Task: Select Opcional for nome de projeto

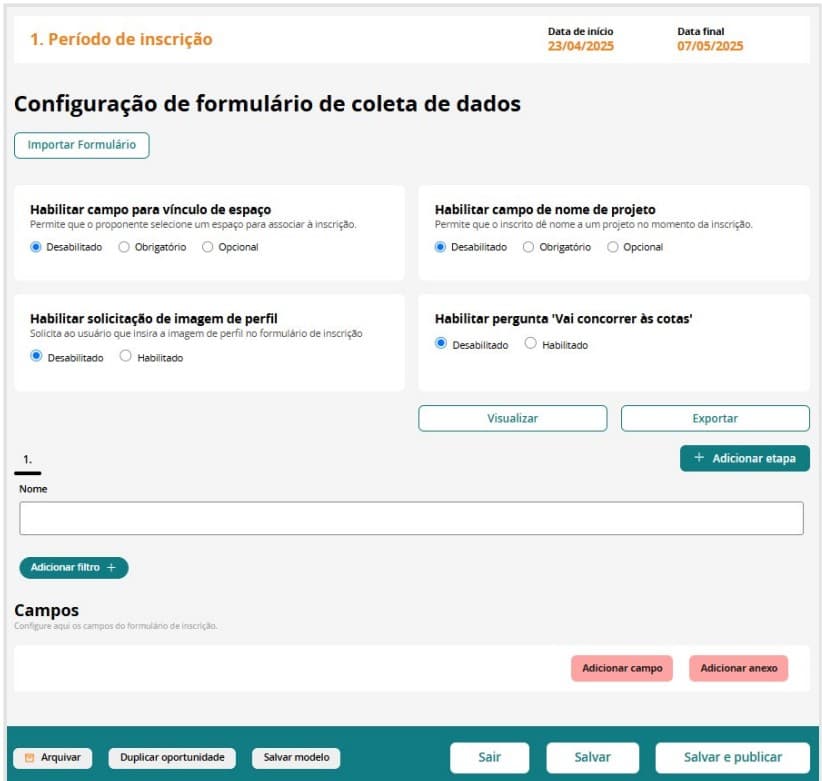Action: [613, 247]
